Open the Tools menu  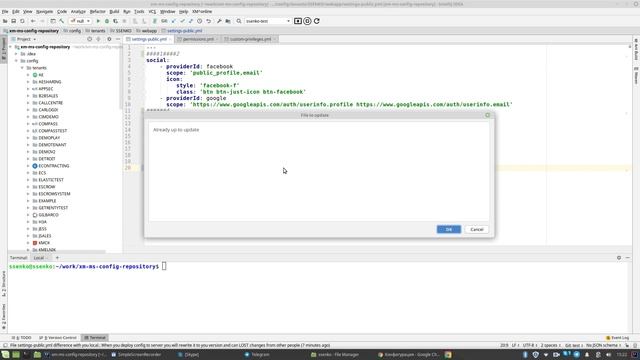pos(139,11)
